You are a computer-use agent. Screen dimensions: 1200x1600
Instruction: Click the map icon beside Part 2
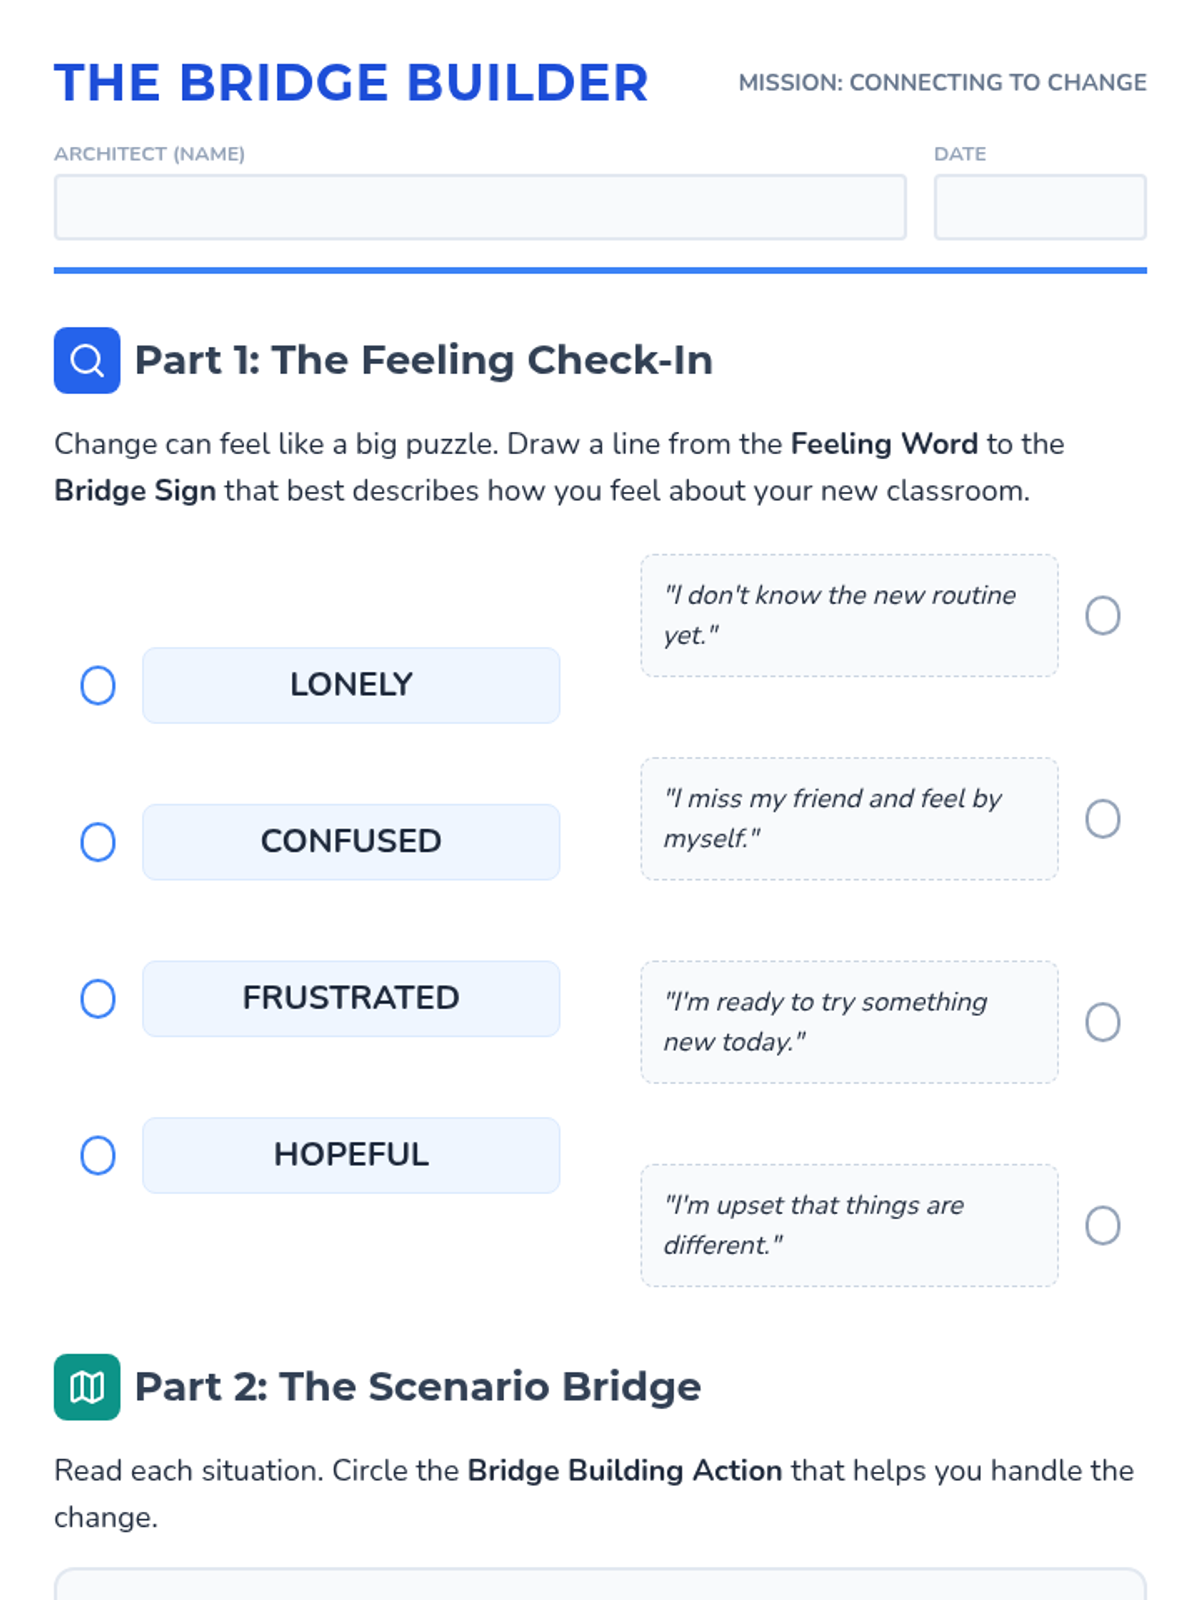(x=87, y=1387)
